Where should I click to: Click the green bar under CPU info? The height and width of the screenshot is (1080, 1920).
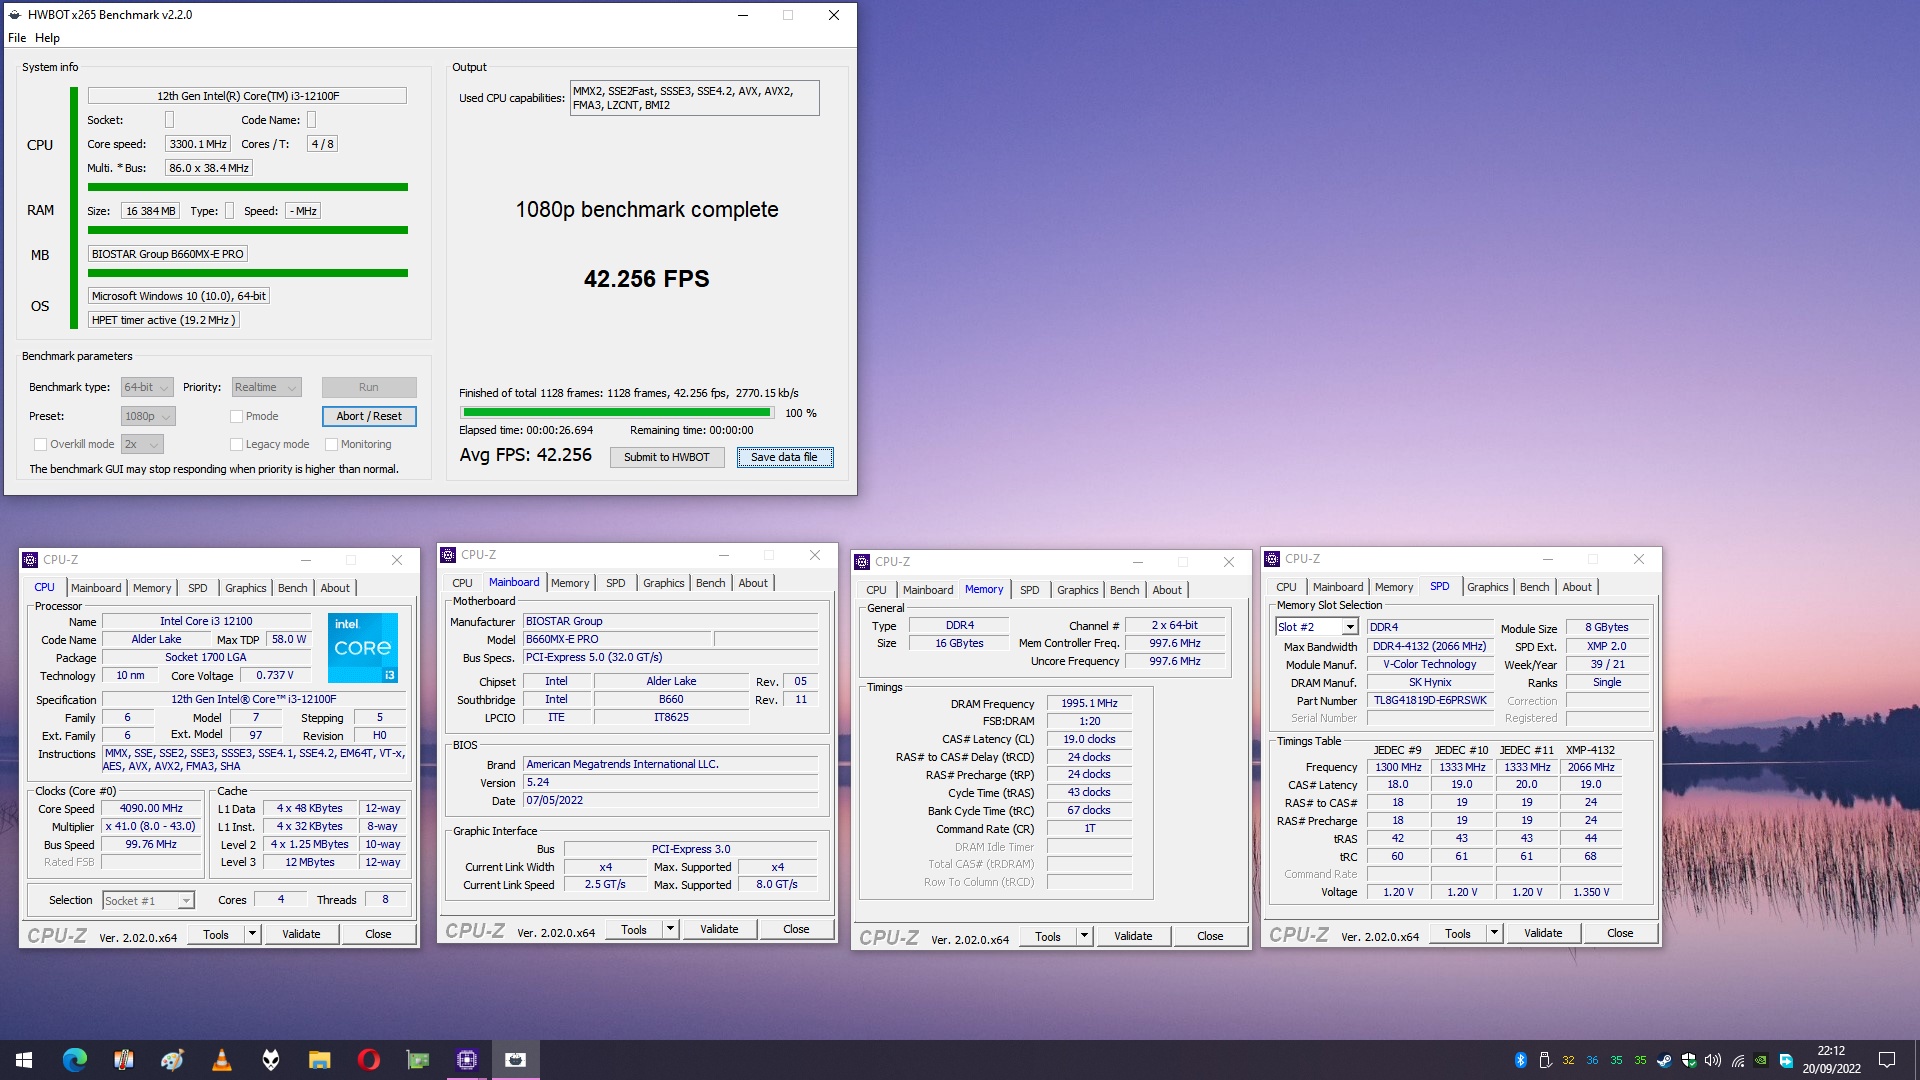click(x=248, y=187)
